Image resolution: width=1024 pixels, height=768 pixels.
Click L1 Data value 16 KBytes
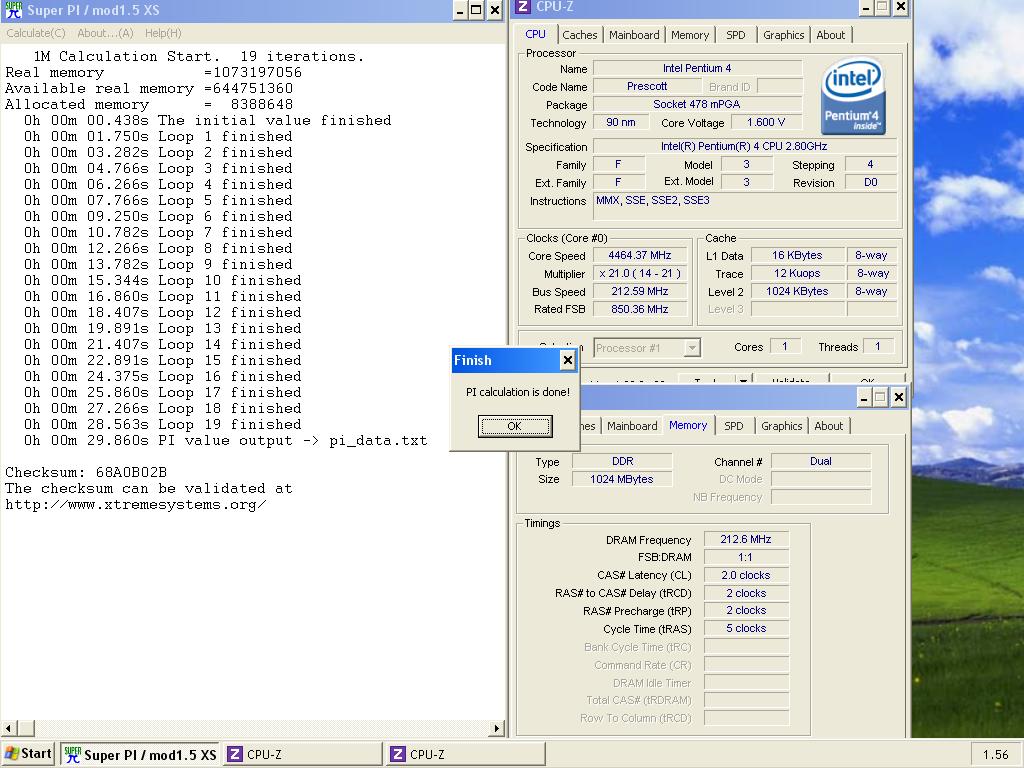coord(797,255)
